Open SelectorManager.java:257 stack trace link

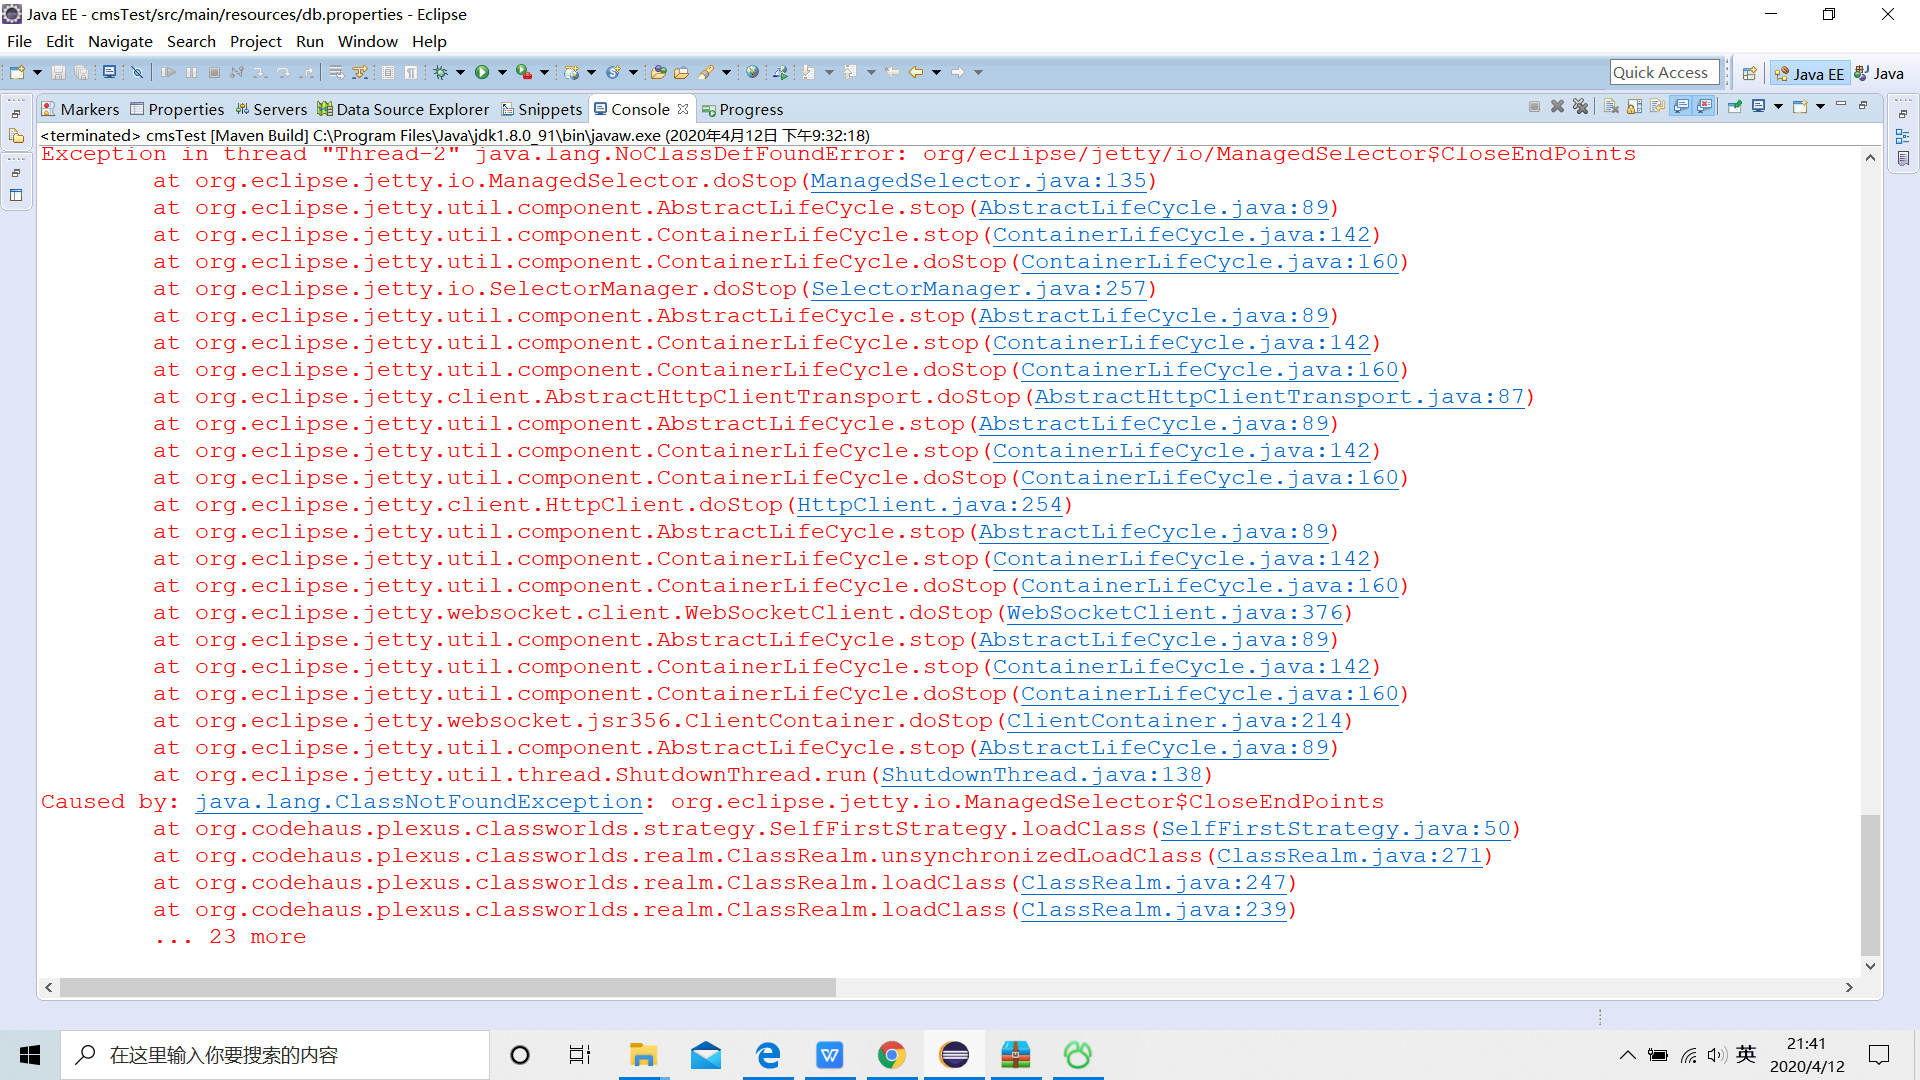point(978,289)
